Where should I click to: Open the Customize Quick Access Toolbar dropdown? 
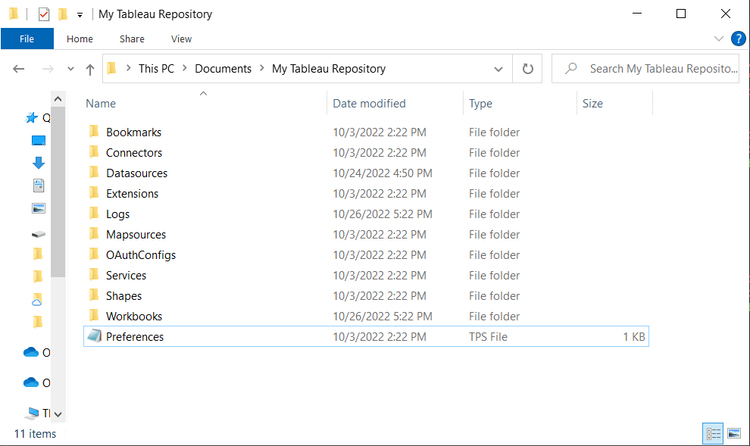click(x=80, y=15)
